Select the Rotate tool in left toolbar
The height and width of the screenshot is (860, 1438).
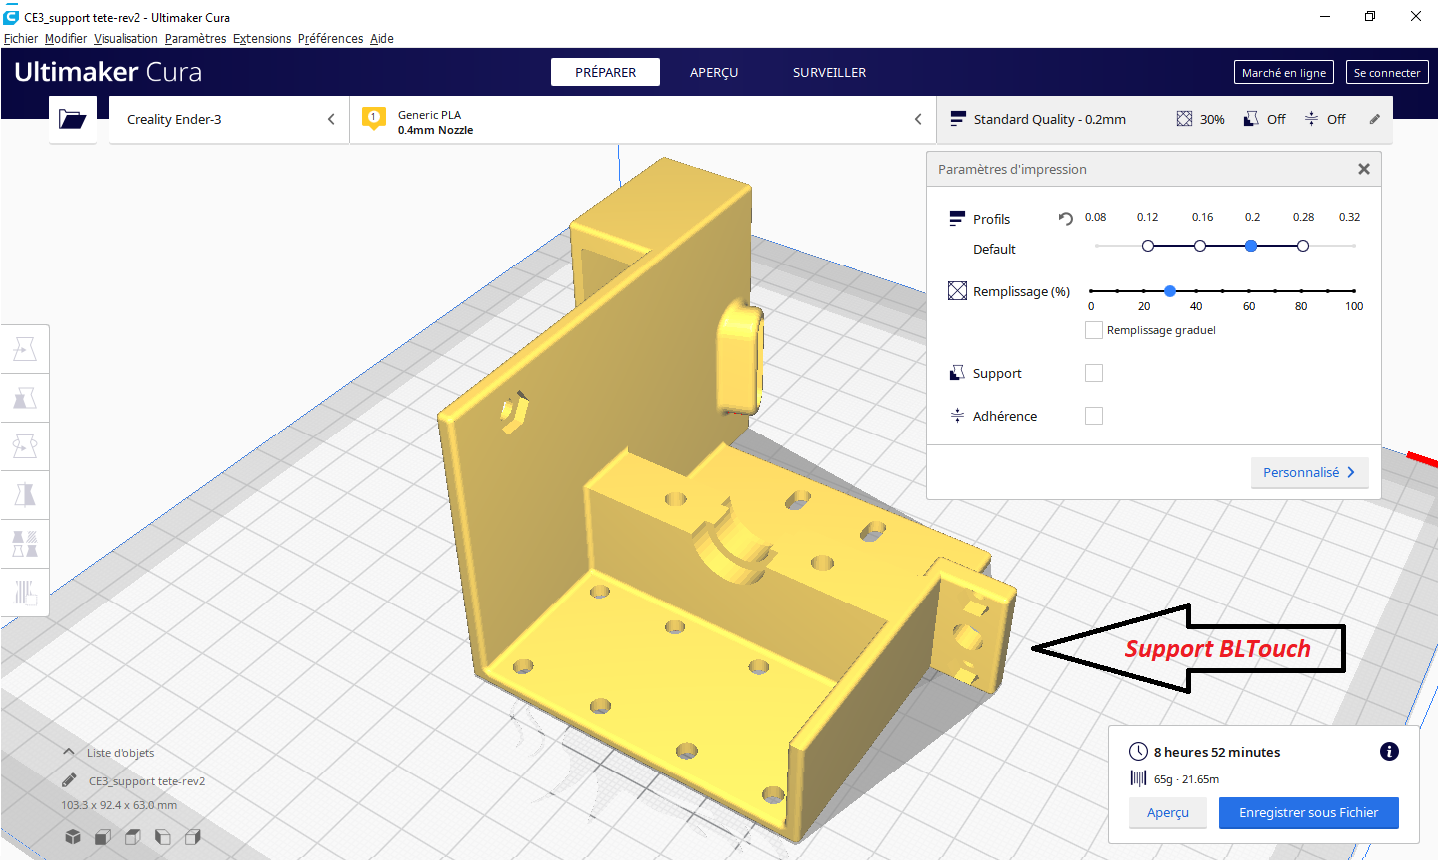click(25, 446)
